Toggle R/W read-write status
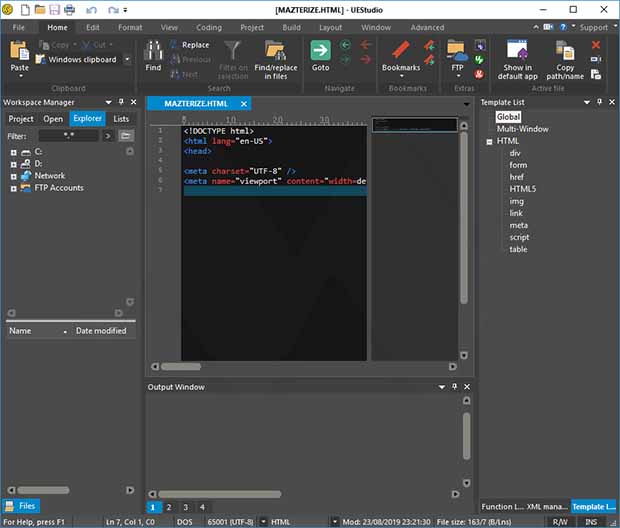This screenshot has height=528, width=620. (x=560, y=522)
